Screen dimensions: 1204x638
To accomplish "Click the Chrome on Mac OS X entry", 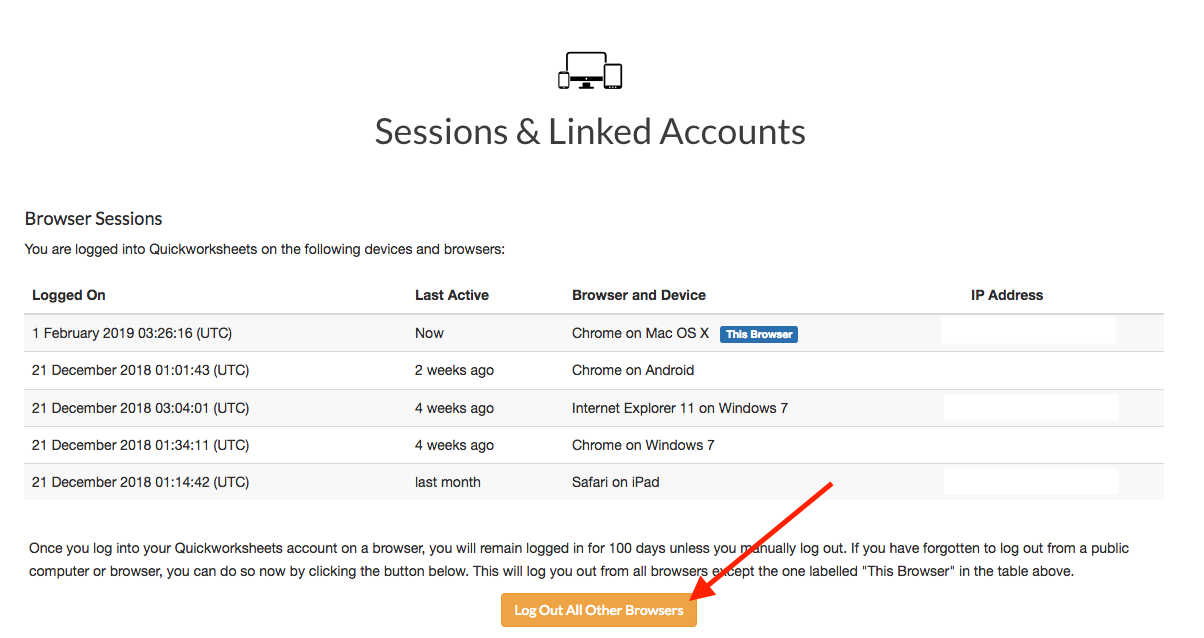I will point(640,333).
